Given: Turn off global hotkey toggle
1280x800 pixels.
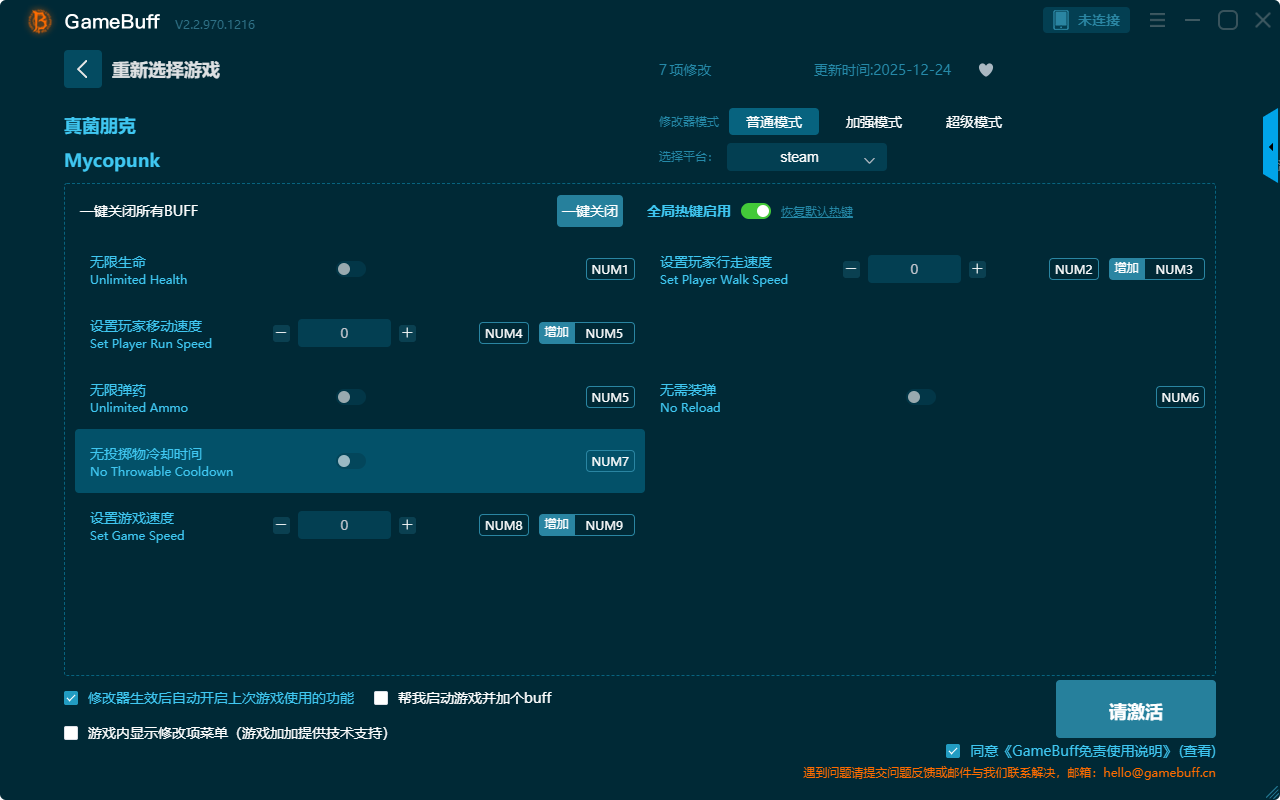Looking at the screenshot, I should point(756,211).
